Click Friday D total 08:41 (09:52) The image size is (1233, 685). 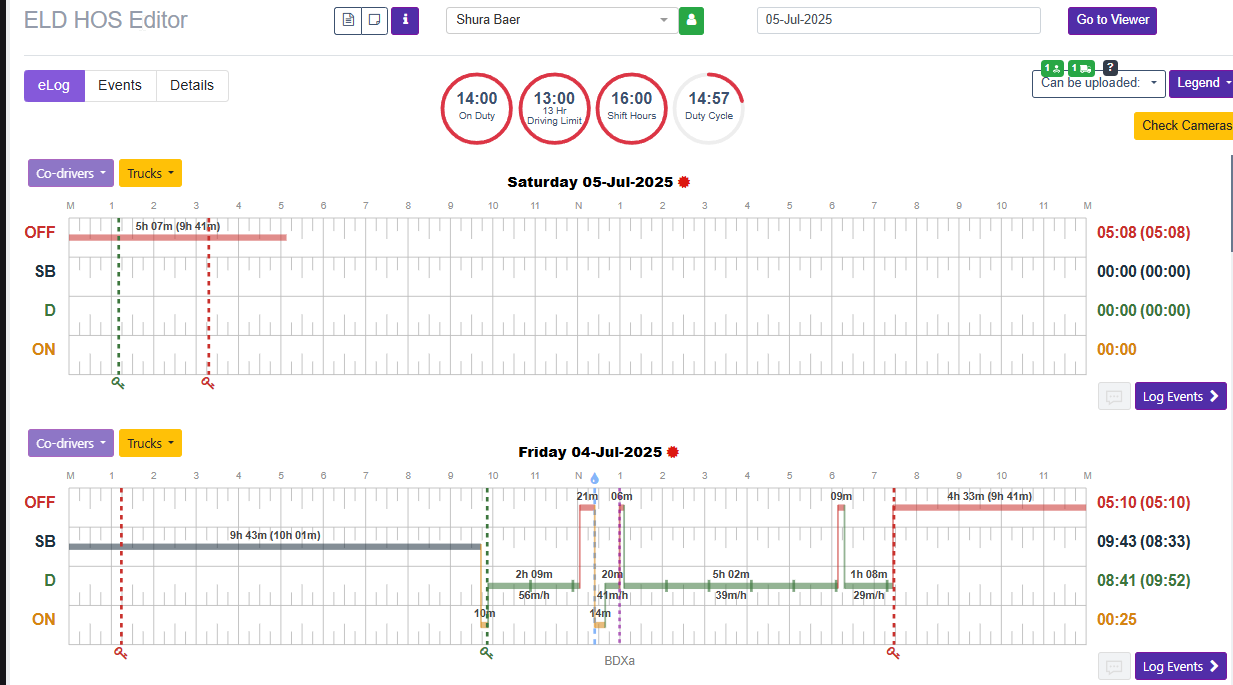(x=1144, y=580)
